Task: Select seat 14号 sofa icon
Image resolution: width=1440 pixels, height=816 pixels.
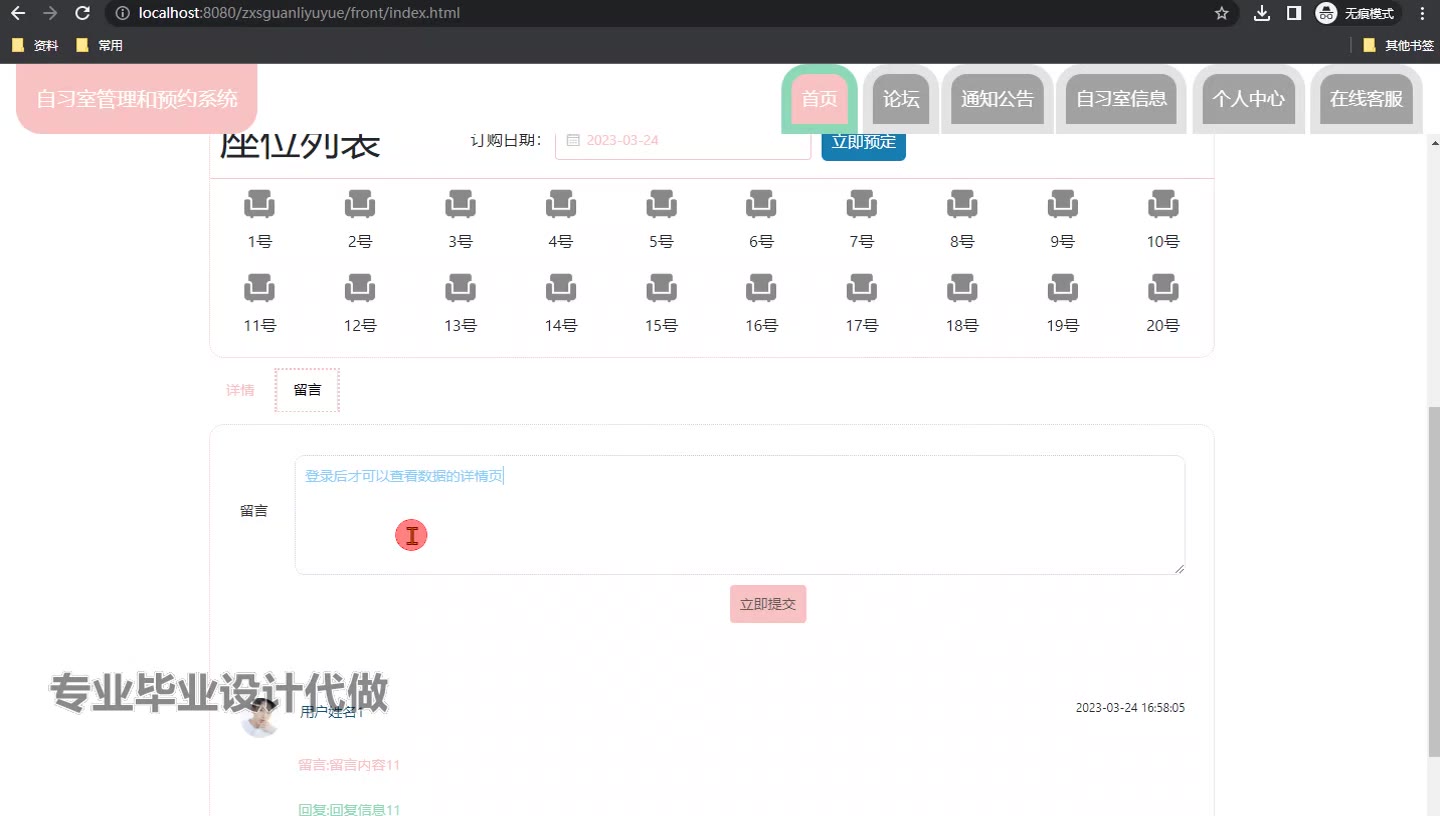Action: 561,288
